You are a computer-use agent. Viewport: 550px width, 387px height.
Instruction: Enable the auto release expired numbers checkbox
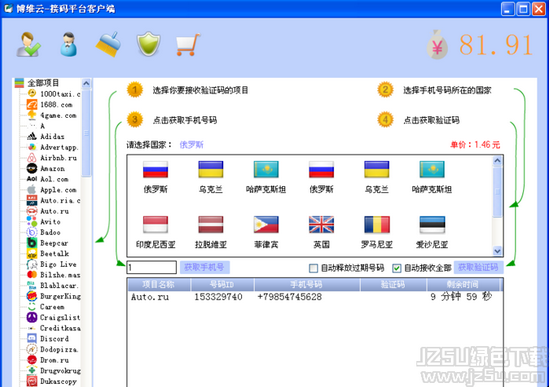click(x=313, y=268)
